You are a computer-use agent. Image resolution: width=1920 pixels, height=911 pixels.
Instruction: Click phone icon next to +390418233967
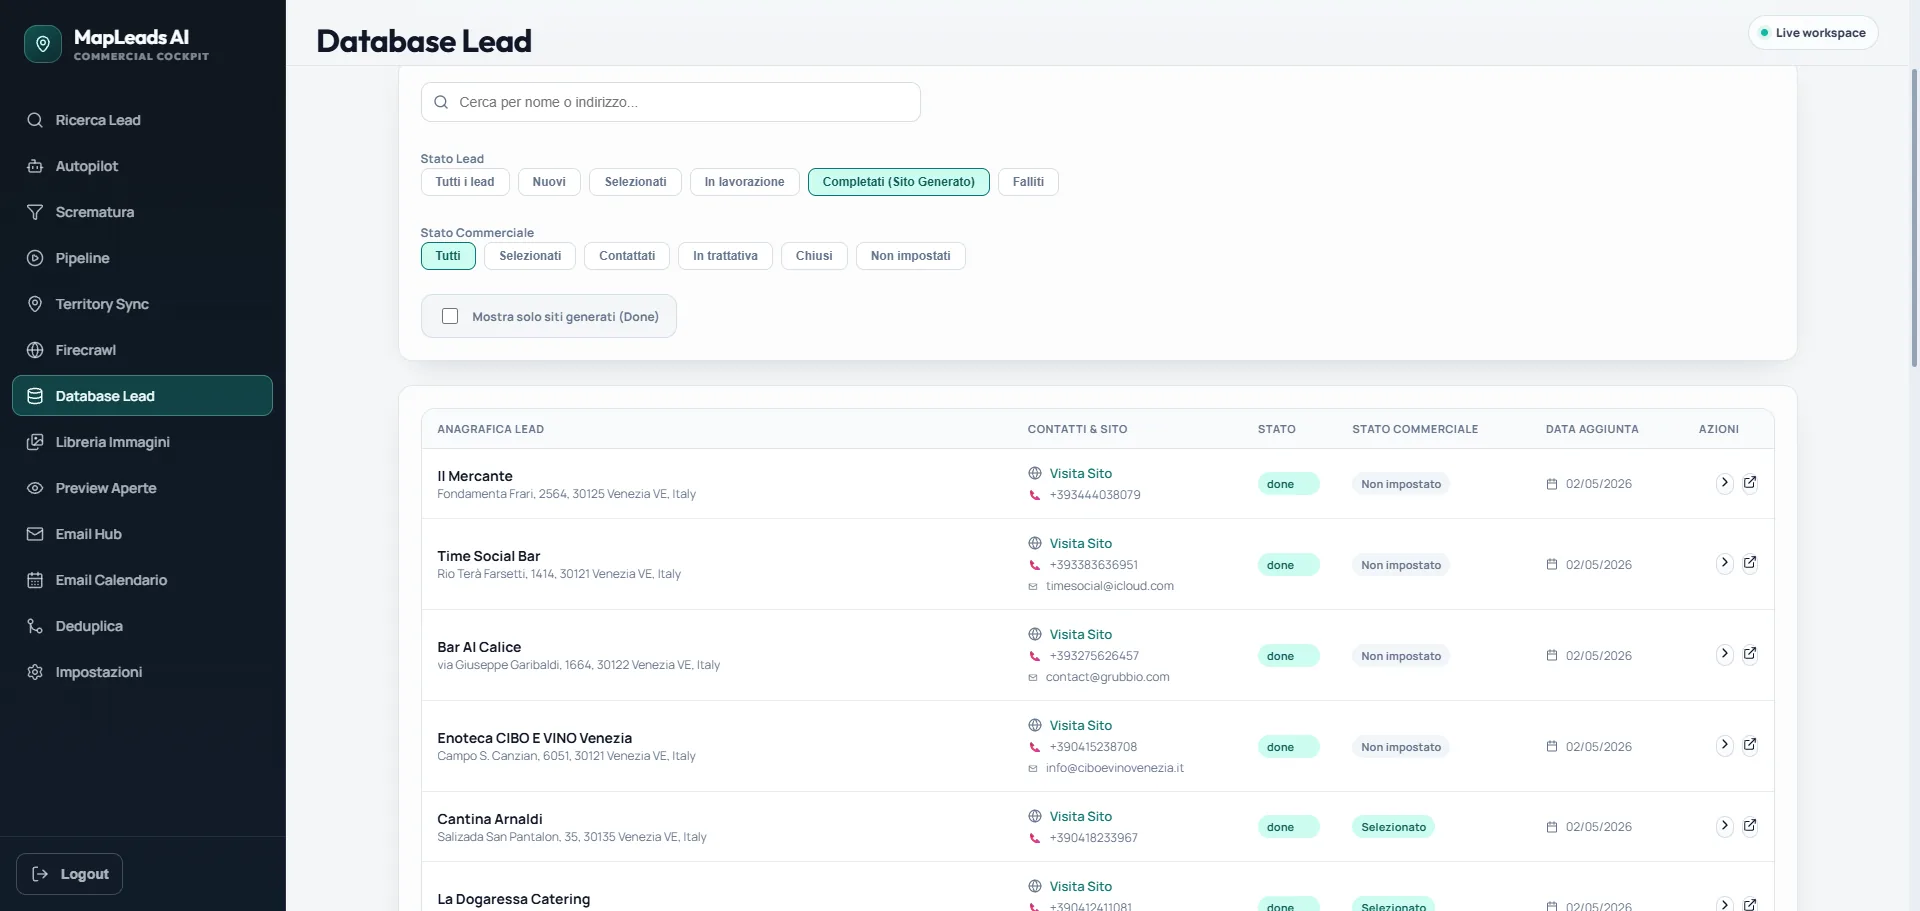click(1035, 838)
